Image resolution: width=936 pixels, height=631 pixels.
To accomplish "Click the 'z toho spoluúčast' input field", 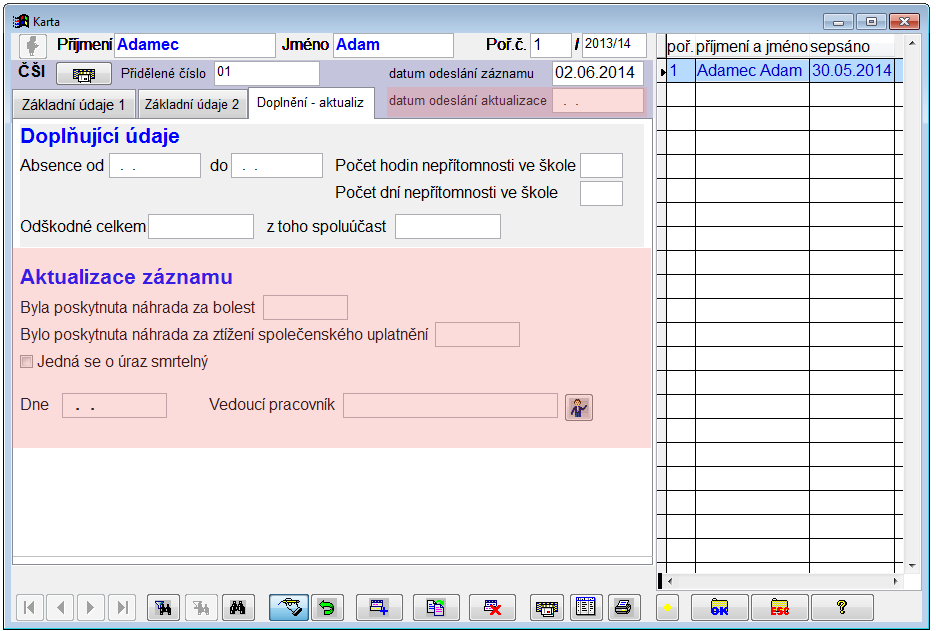I will [x=447, y=227].
